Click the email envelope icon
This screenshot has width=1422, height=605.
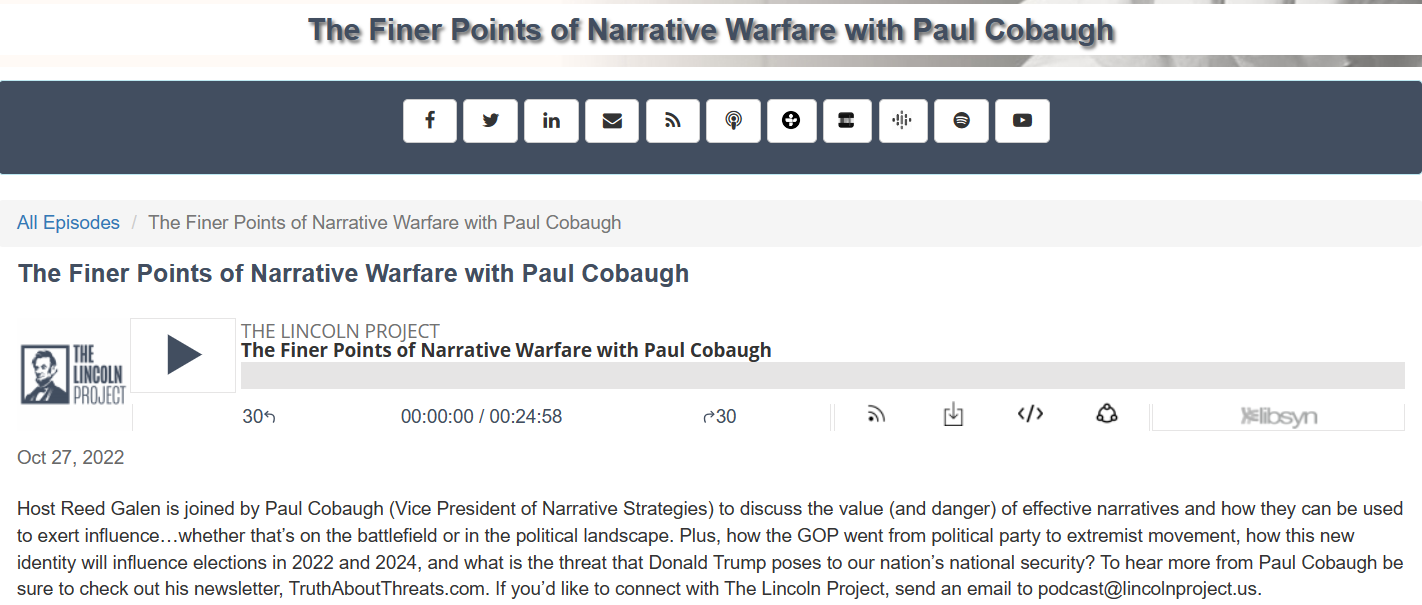click(x=612, y=121)
